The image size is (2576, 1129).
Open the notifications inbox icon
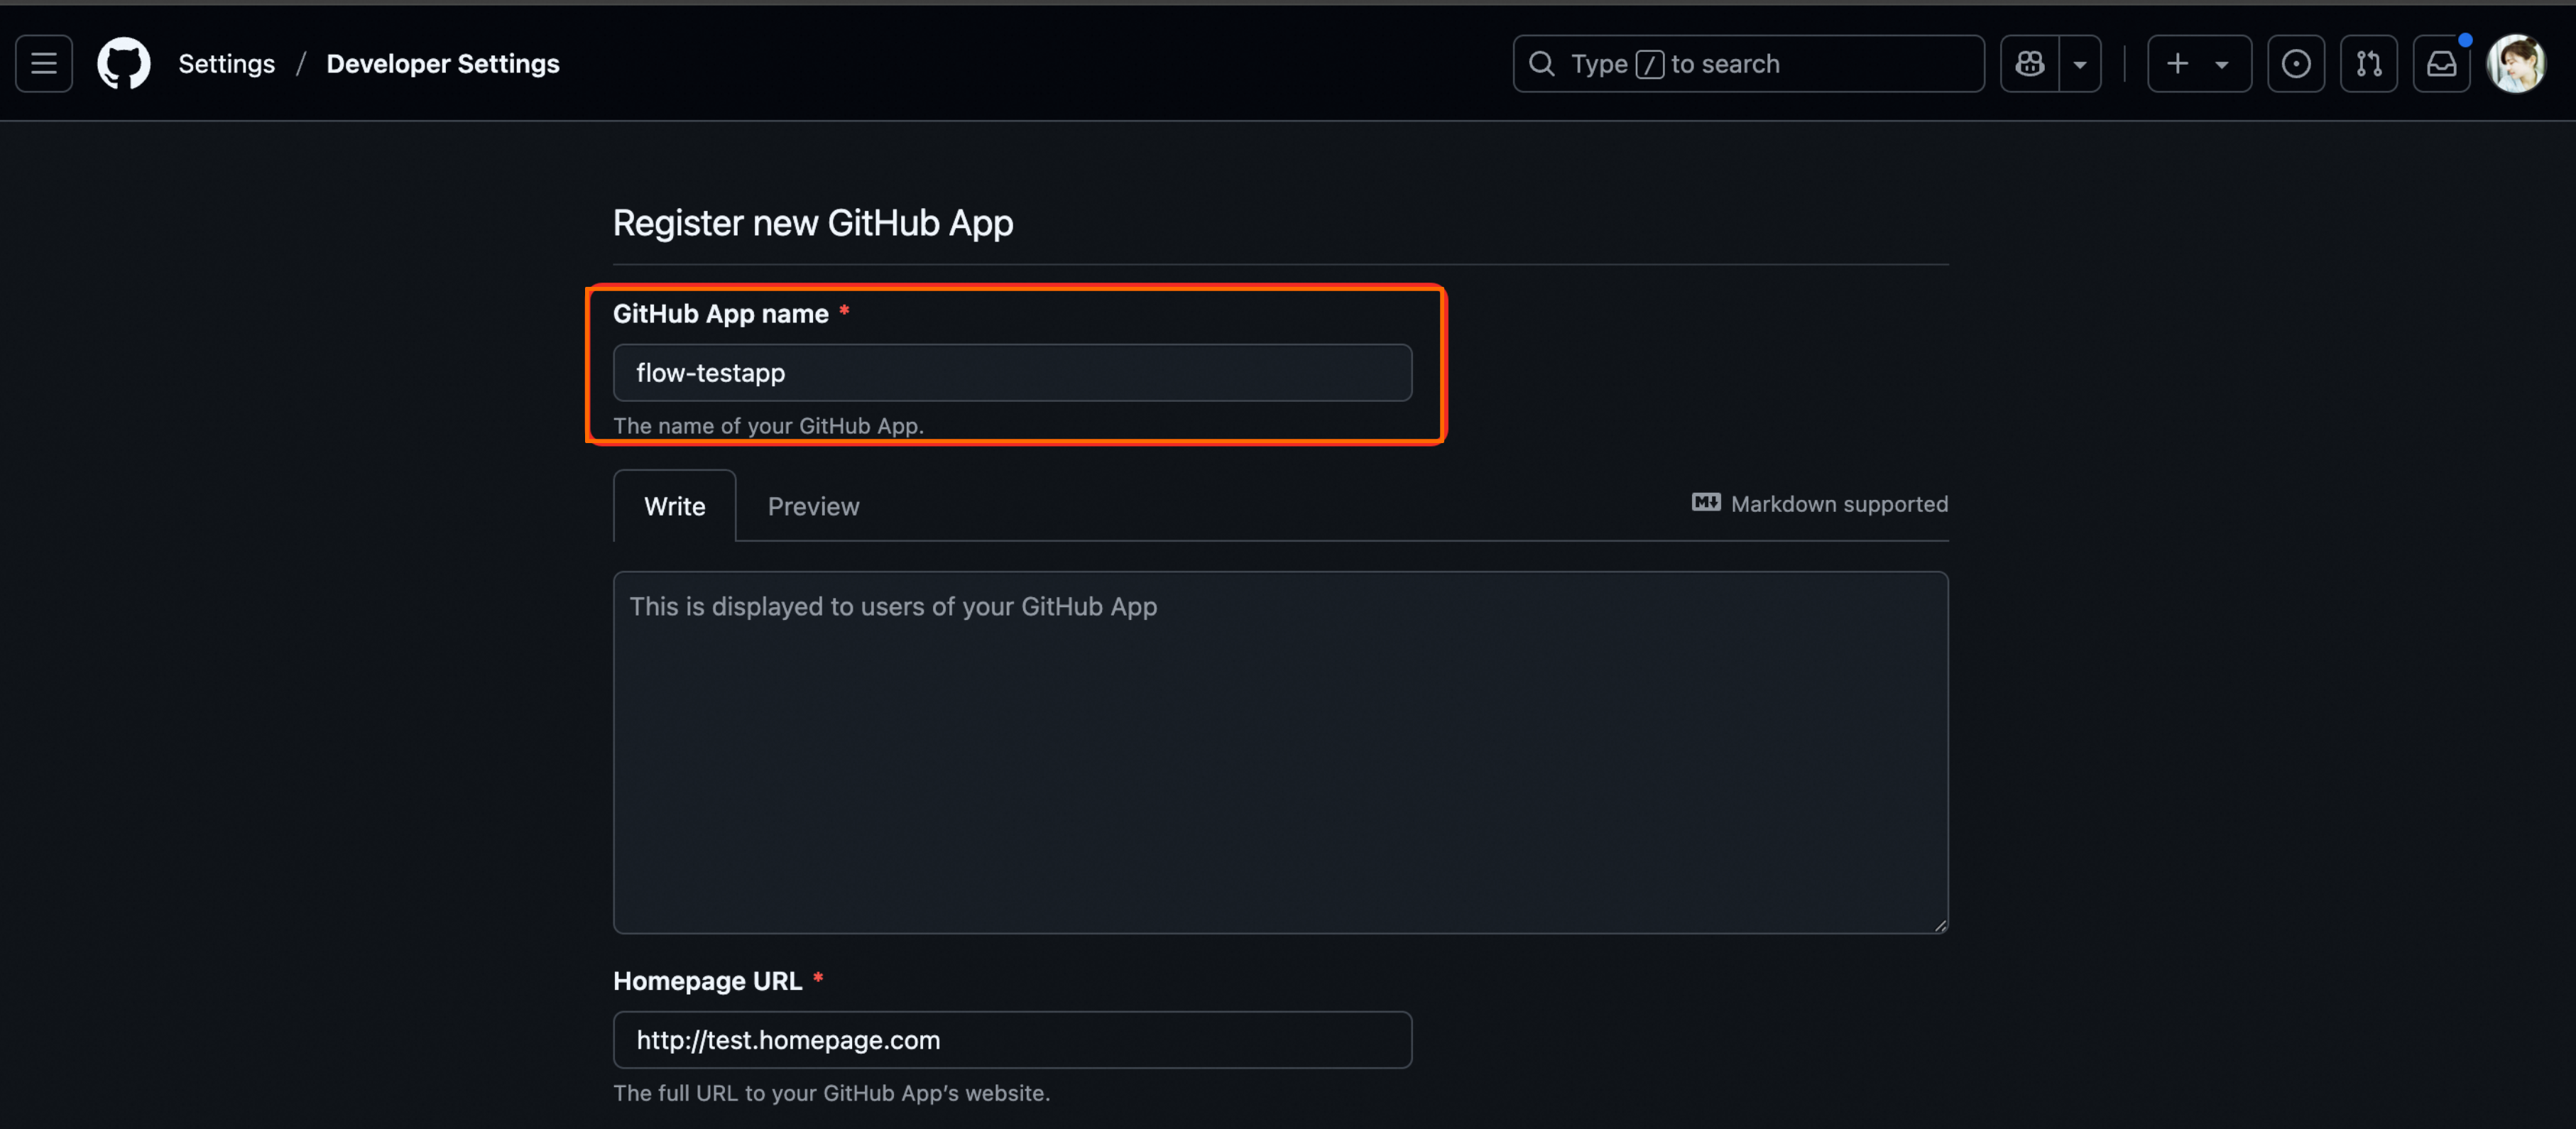point(2441,64)
